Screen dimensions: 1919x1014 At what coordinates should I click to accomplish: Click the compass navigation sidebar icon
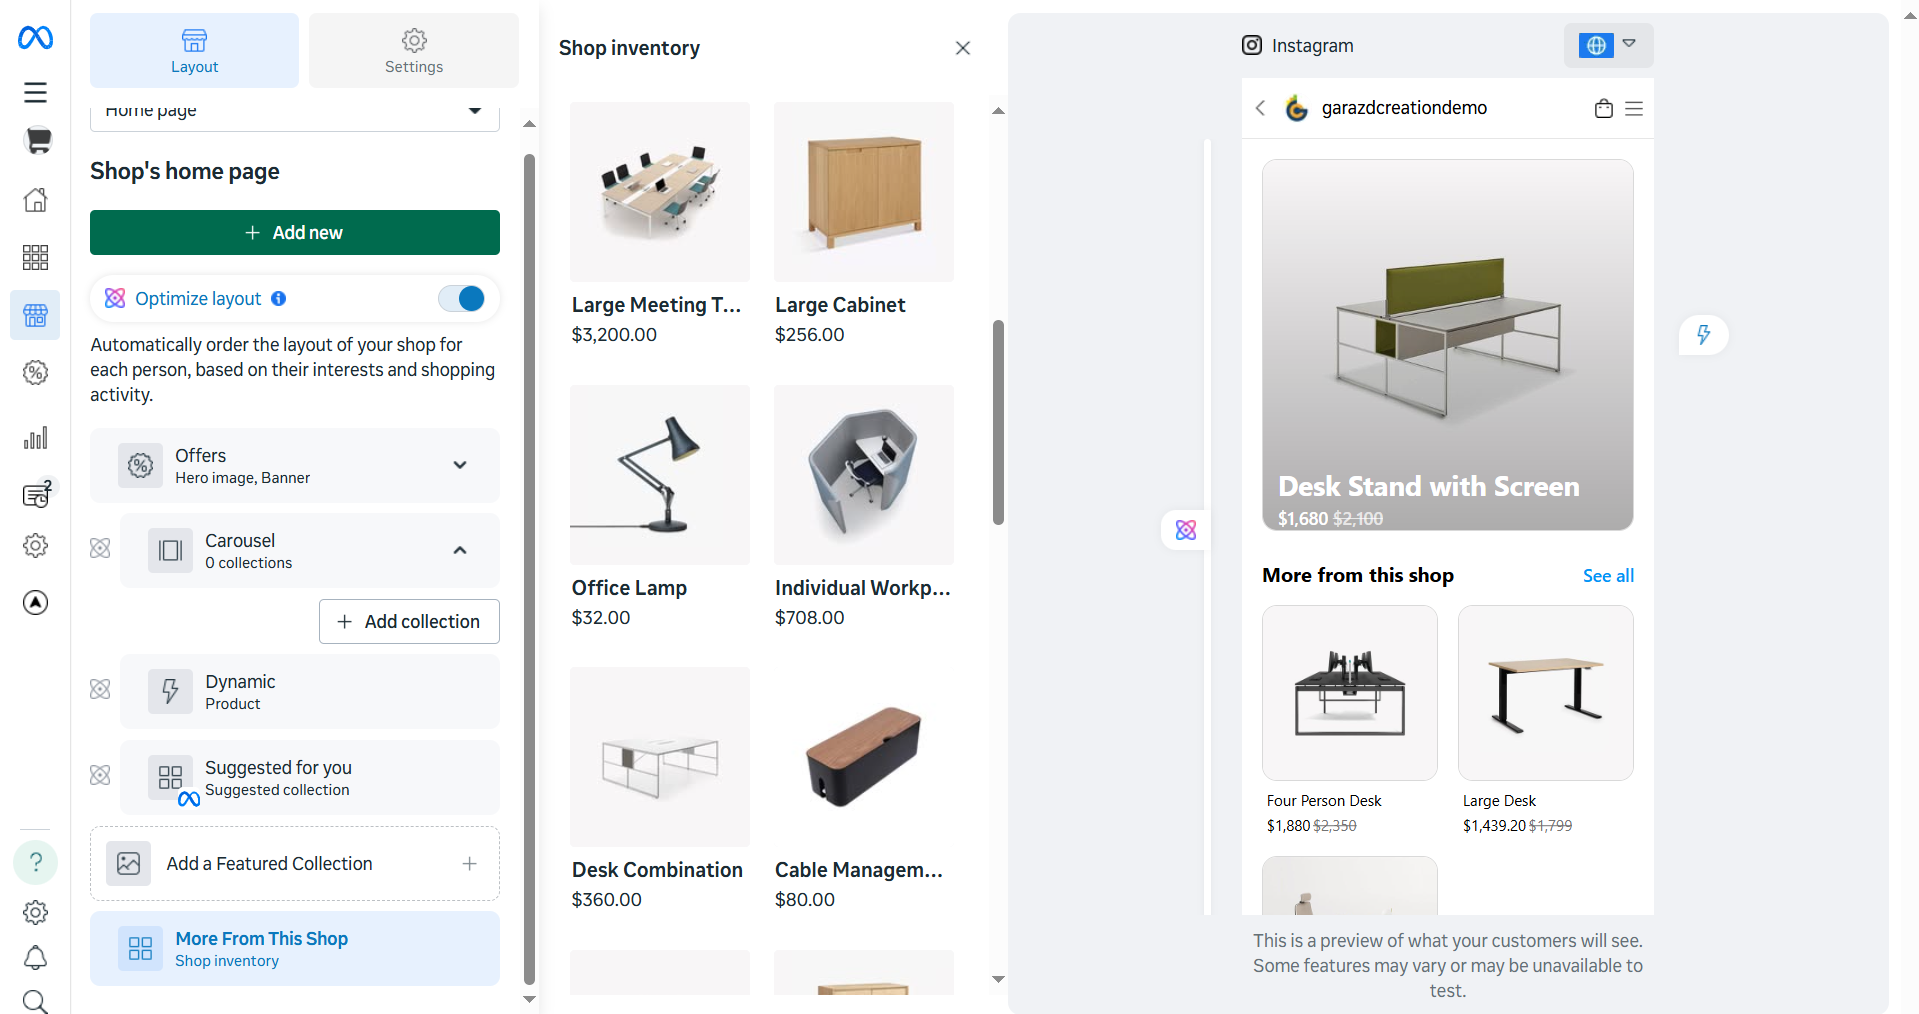tap(35, 602)
